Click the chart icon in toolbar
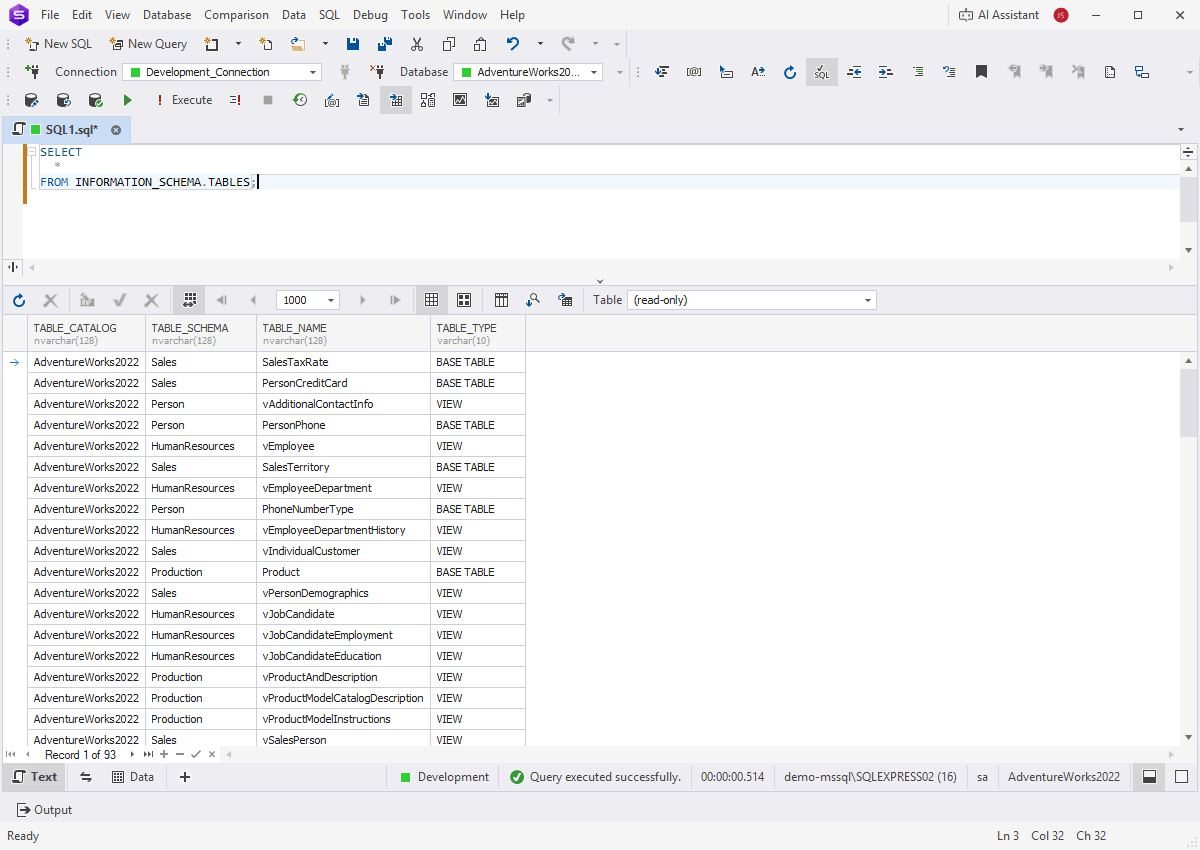Viewport: 1200px width, 850px height. [x=460, y=100]
